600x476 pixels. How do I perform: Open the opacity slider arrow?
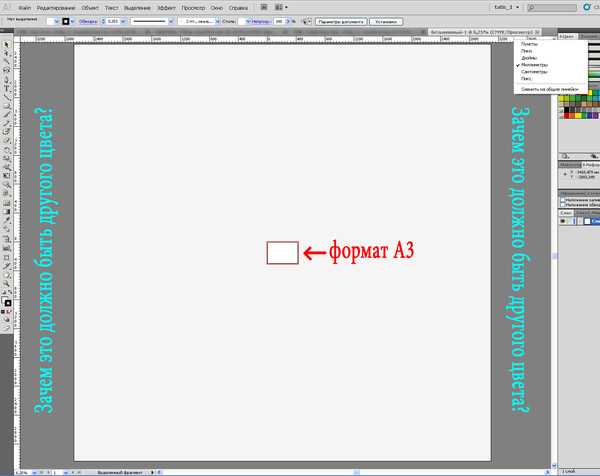click(x=288, y=21)
